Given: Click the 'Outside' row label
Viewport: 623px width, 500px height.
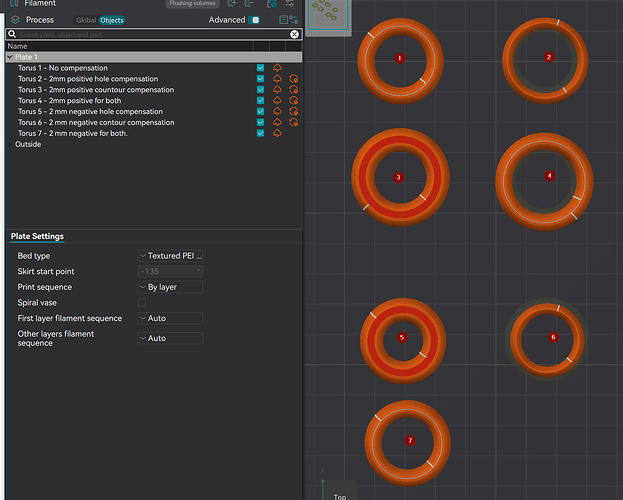Looking at the screenshot, I should point(28,144).
